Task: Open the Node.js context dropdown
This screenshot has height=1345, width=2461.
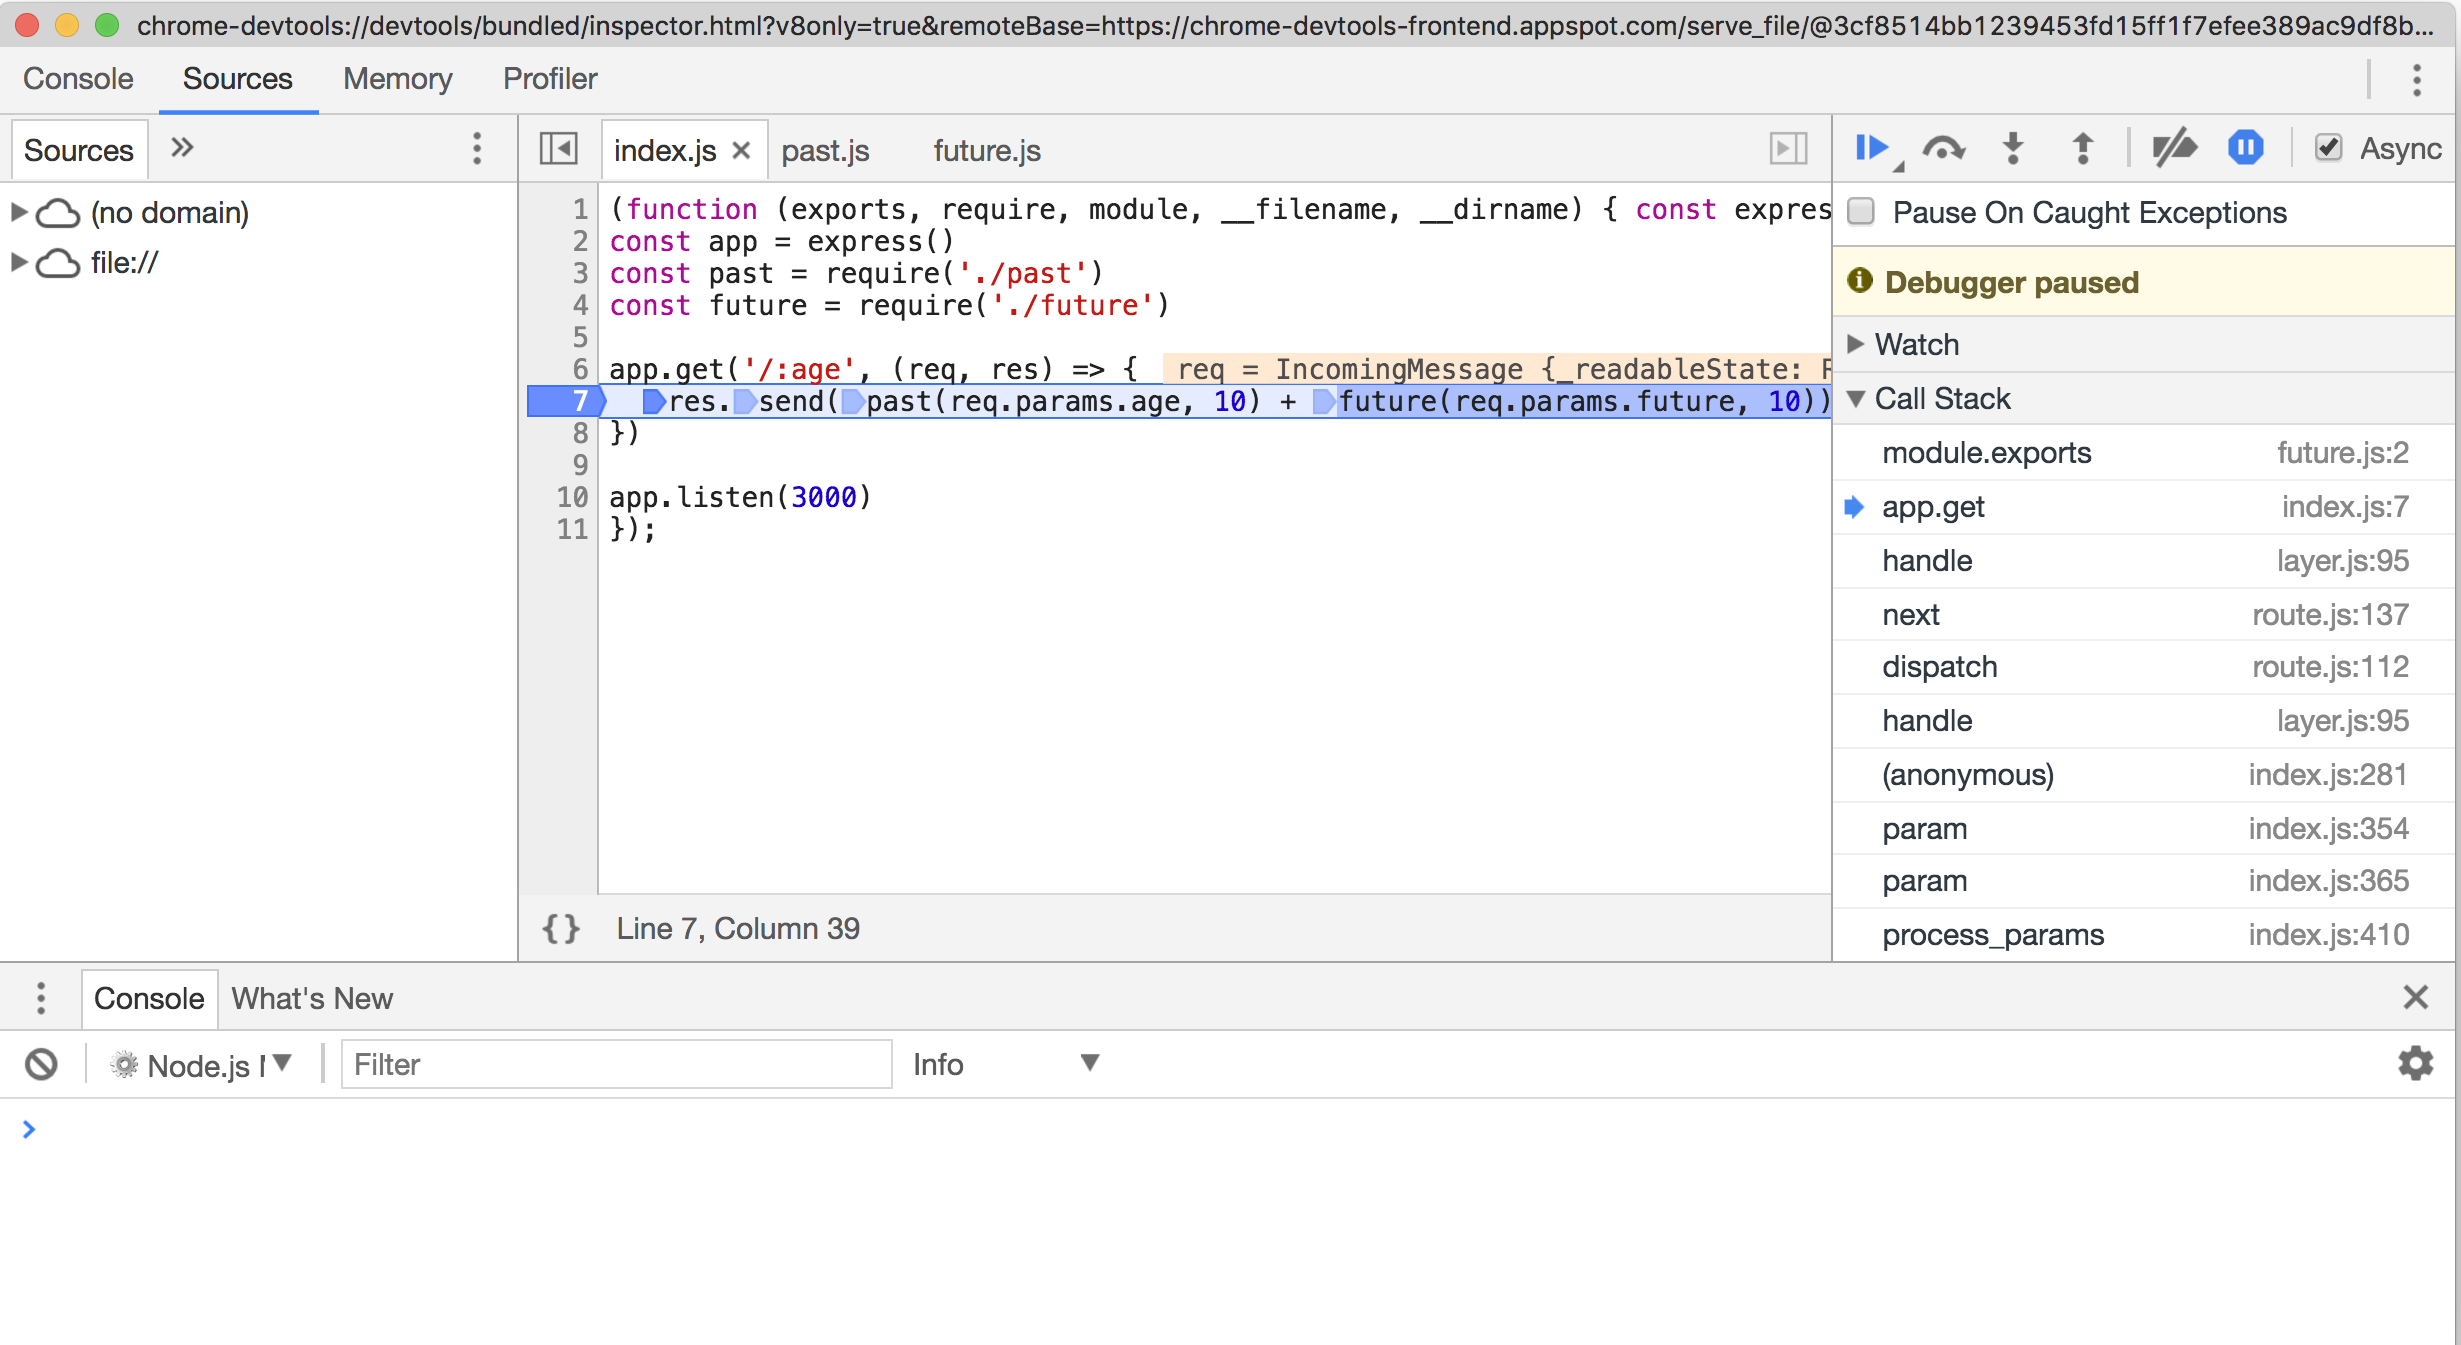Action: pos(202,1064)
